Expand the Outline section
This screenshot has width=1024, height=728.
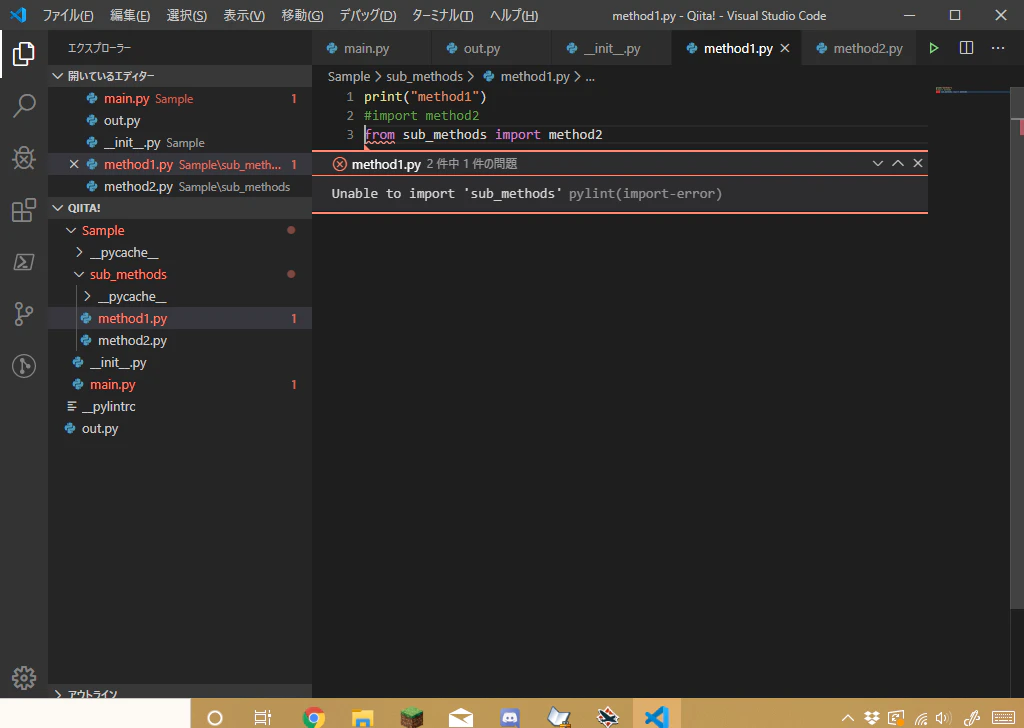coord(57,693)
